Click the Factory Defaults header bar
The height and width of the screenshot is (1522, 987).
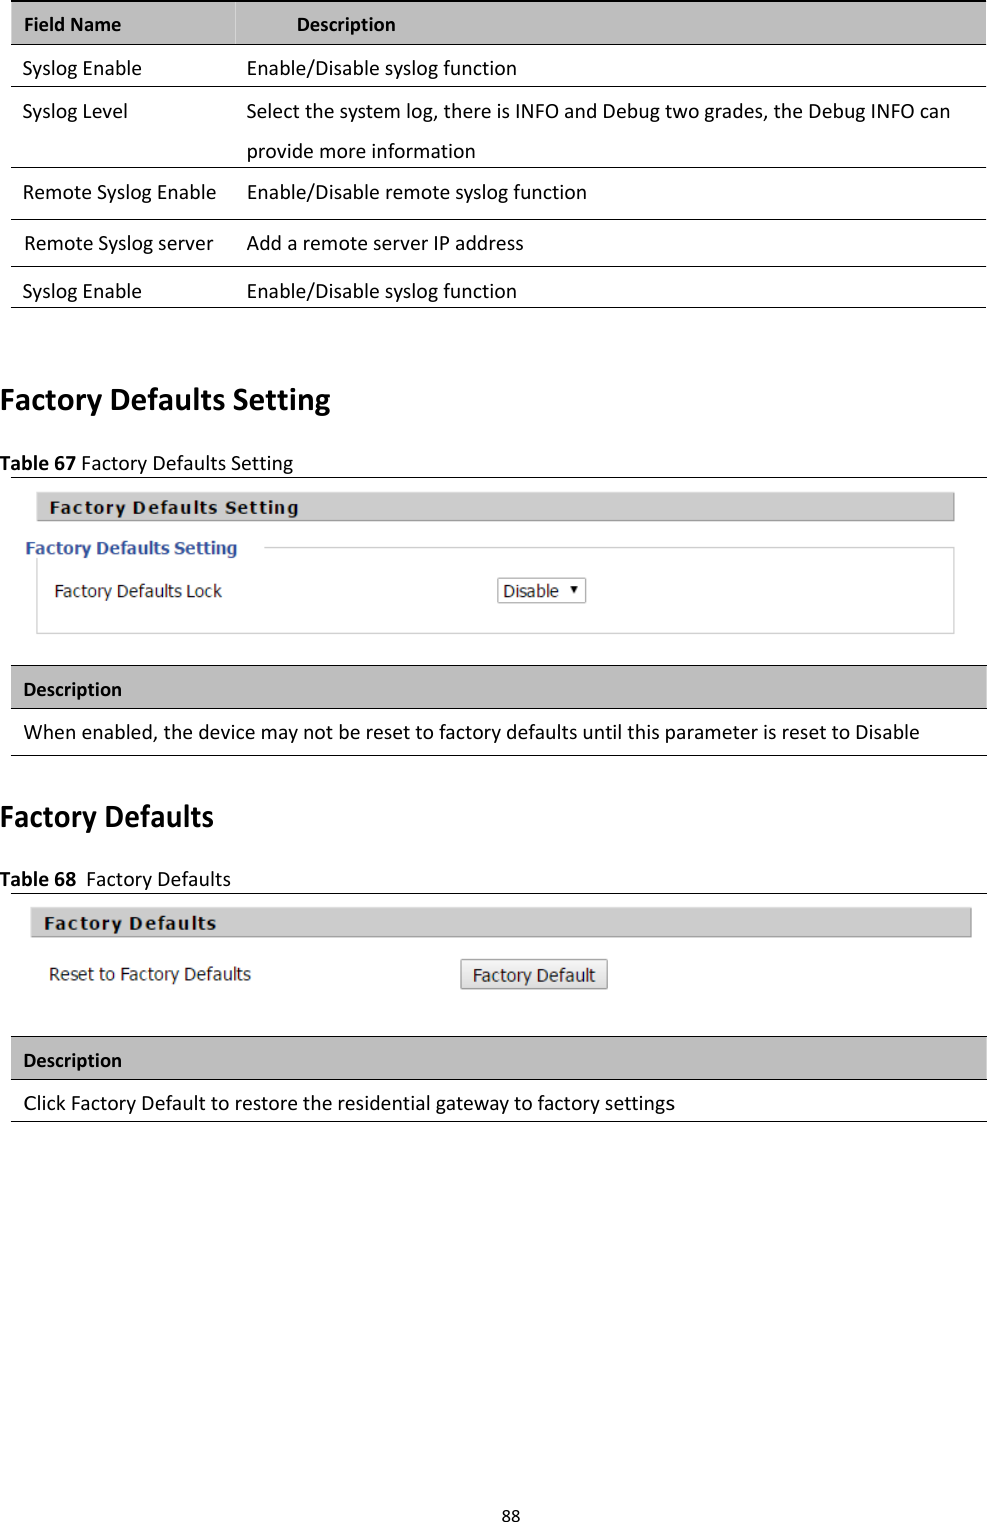coord(500,921)
